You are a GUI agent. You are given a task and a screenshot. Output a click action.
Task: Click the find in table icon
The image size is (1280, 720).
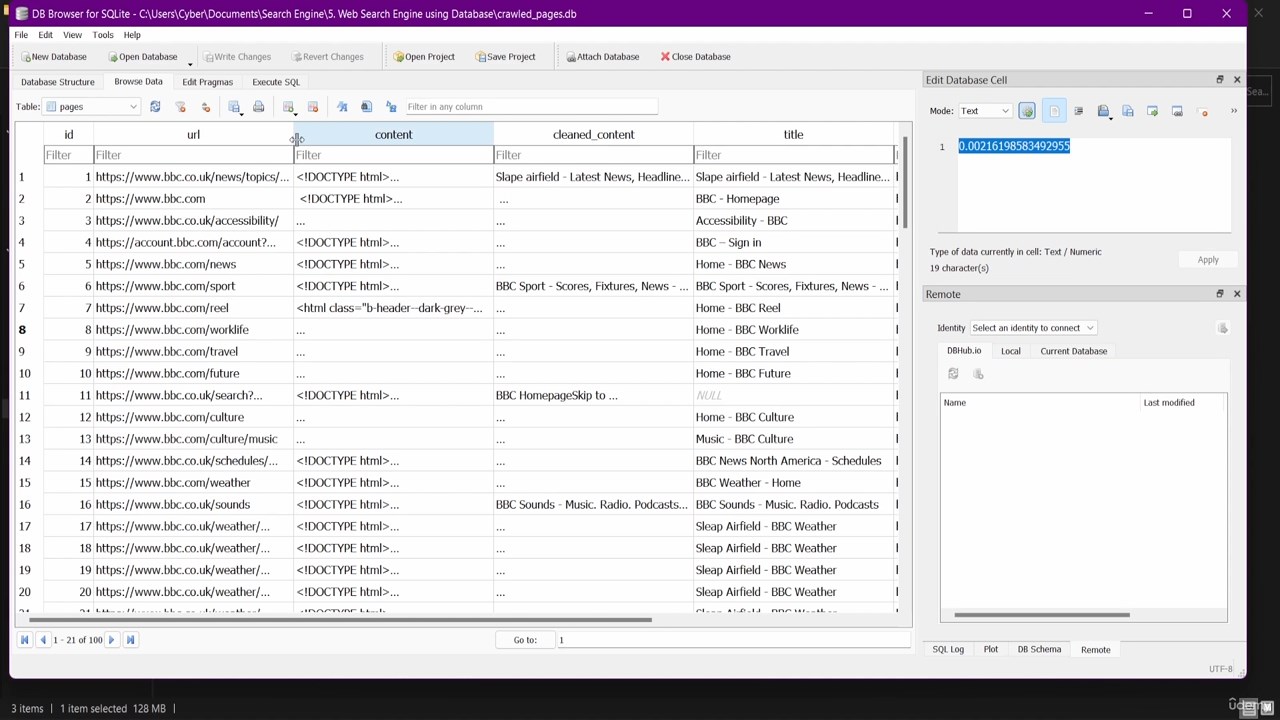366,107
